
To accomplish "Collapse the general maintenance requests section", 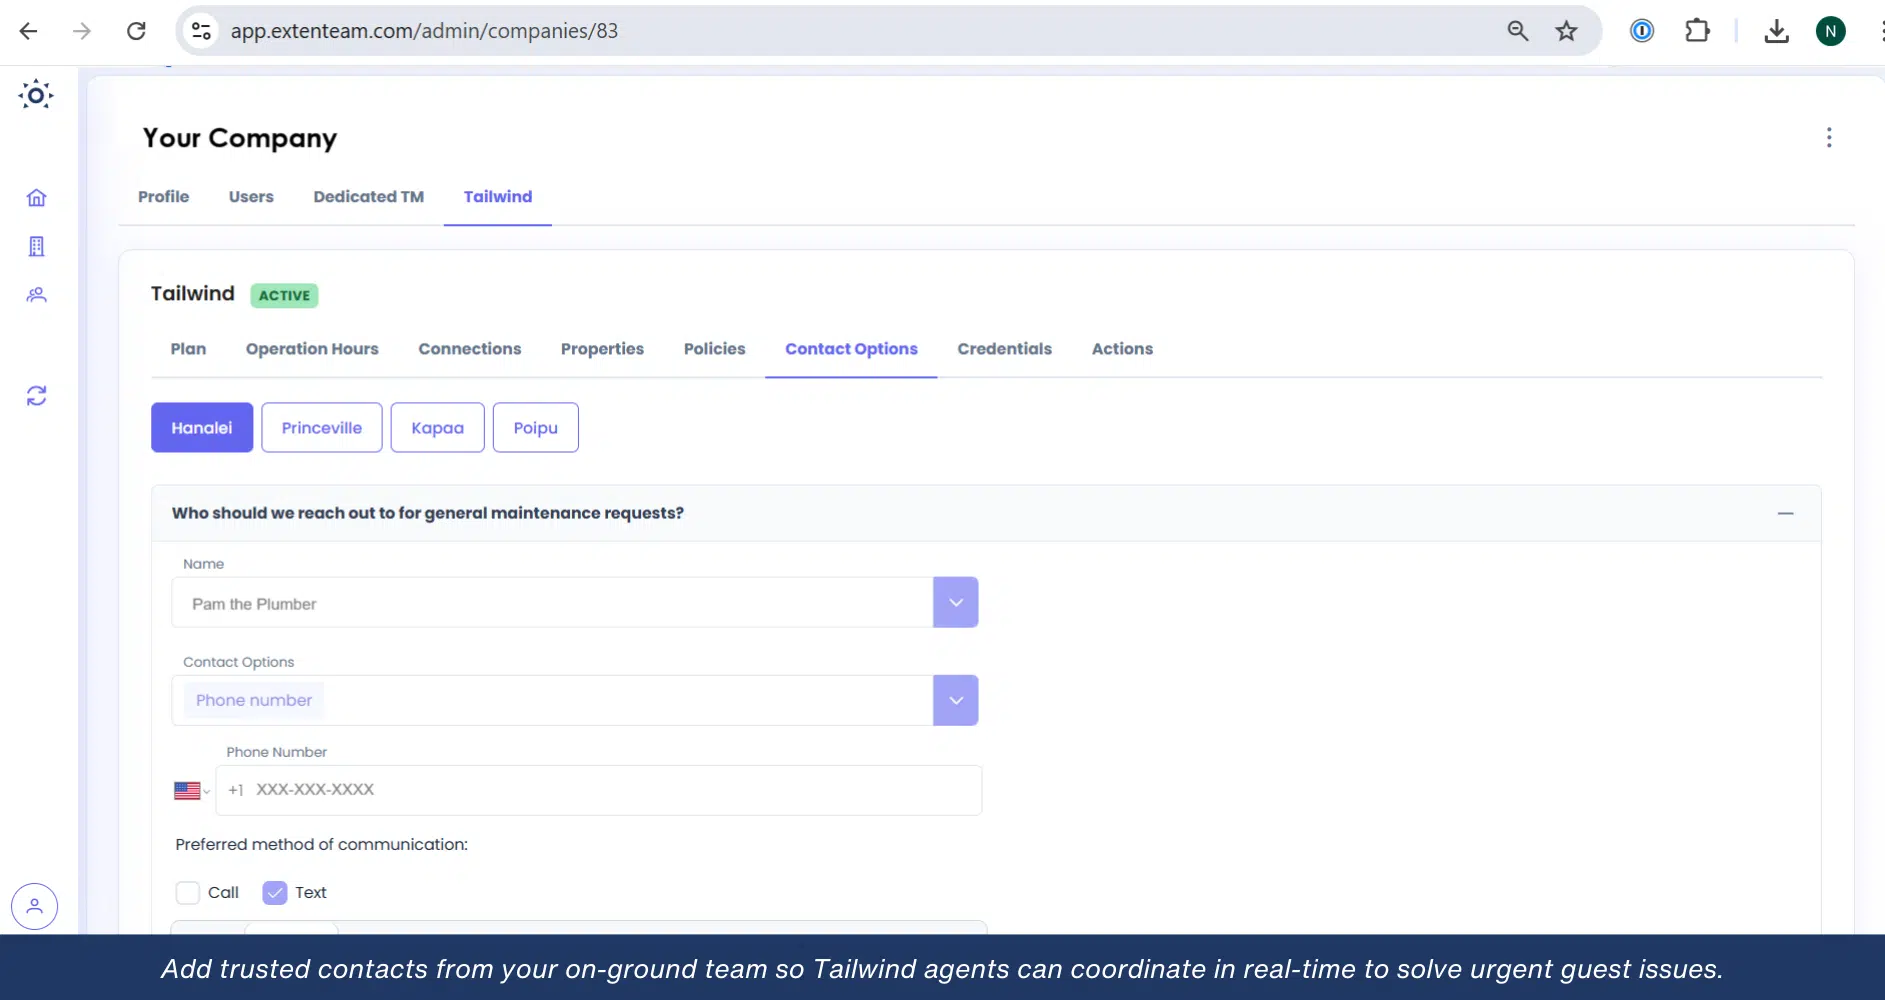I will click(x=1785, y=514).
